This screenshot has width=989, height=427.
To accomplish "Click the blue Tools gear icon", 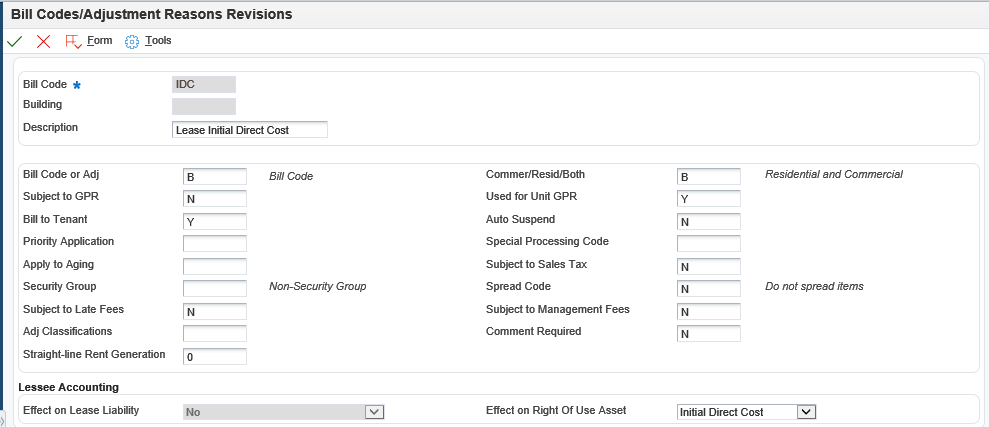I will point(132,41).
